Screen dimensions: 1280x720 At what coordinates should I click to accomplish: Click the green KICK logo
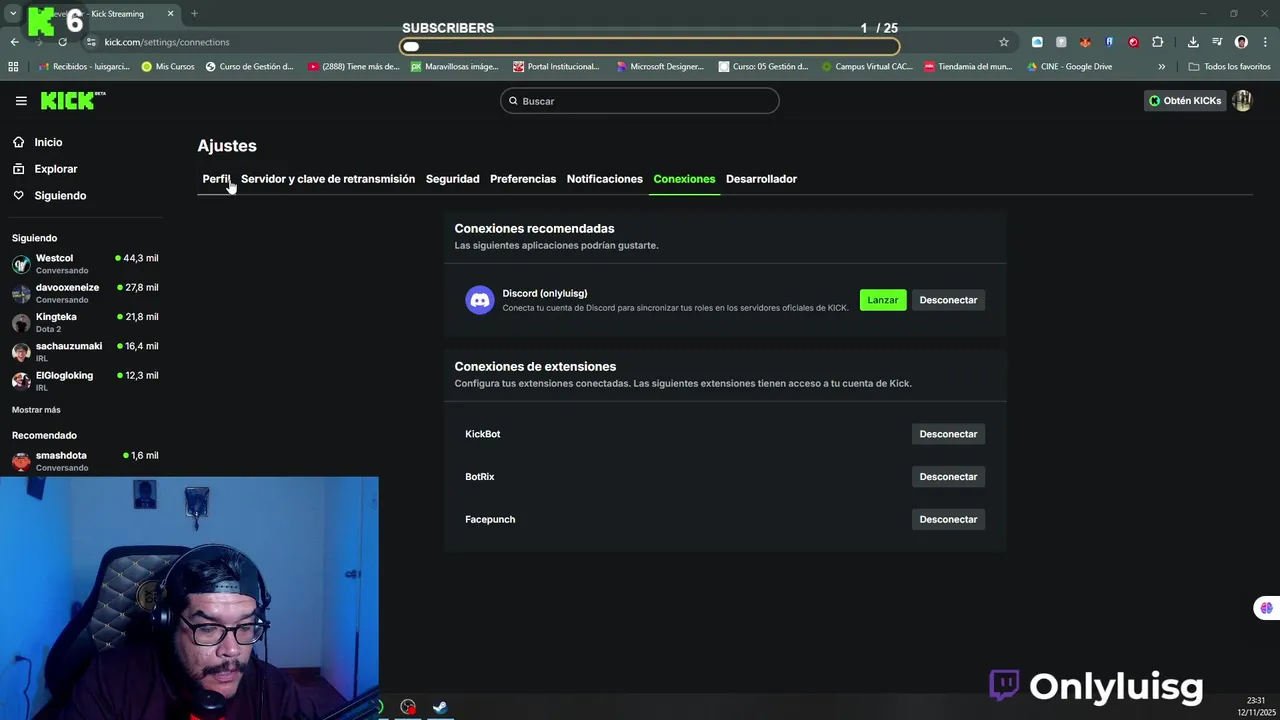coord(72,101)
